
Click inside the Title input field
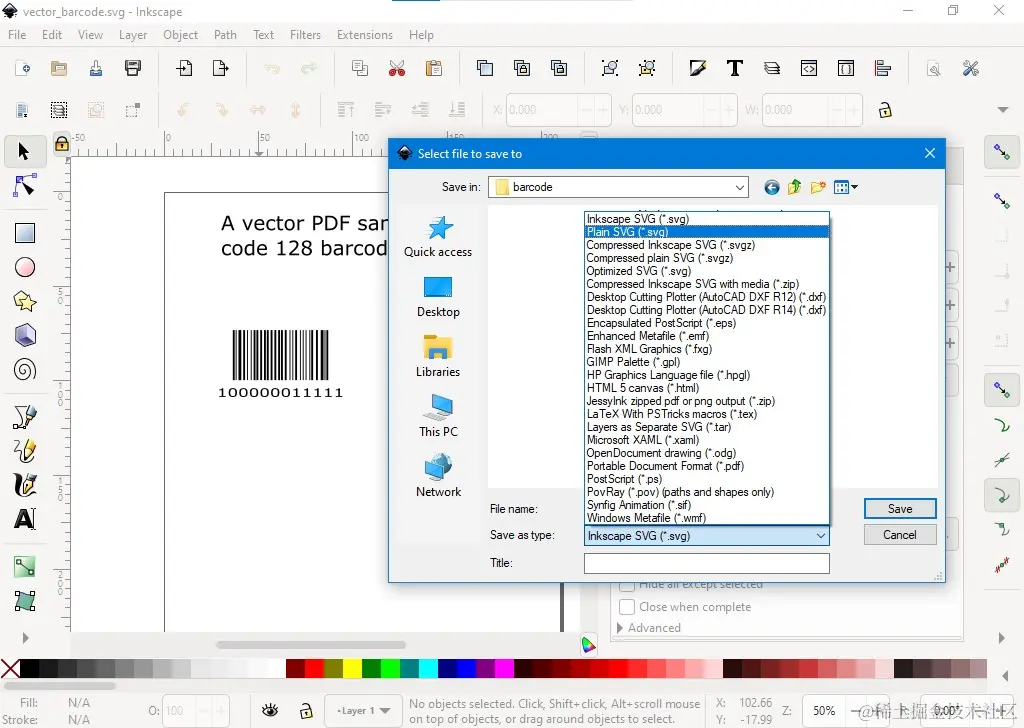pos(706,563)
